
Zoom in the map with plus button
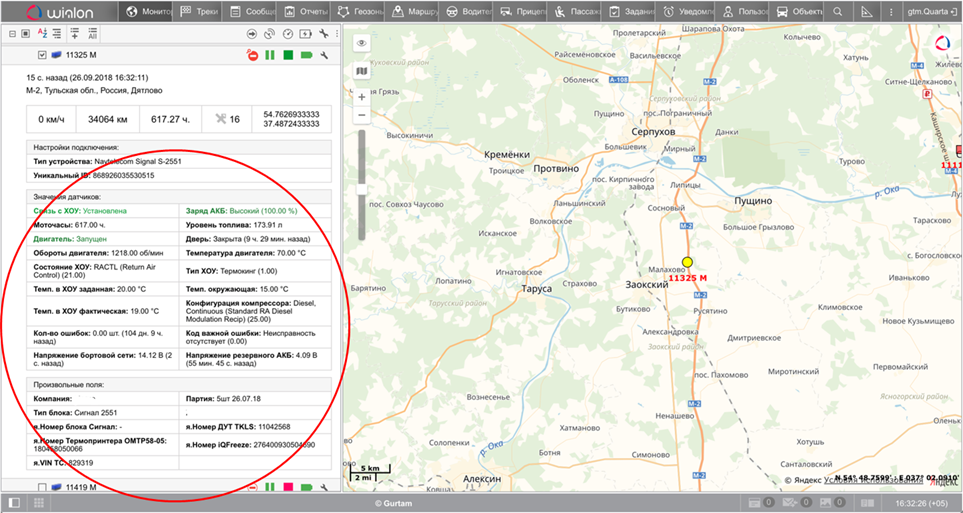361,97
